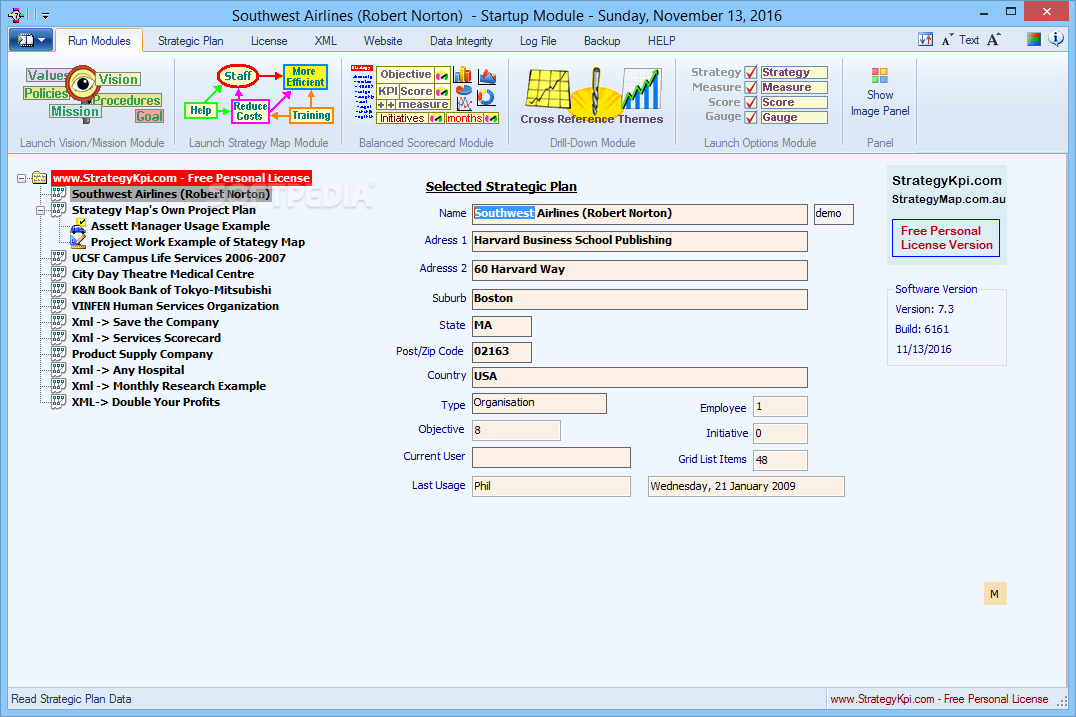Viewport: 1076px width, 717px height.
Task: Click the Adress 2 field 60 Harvard Way
Action: [x=640, y=270]
